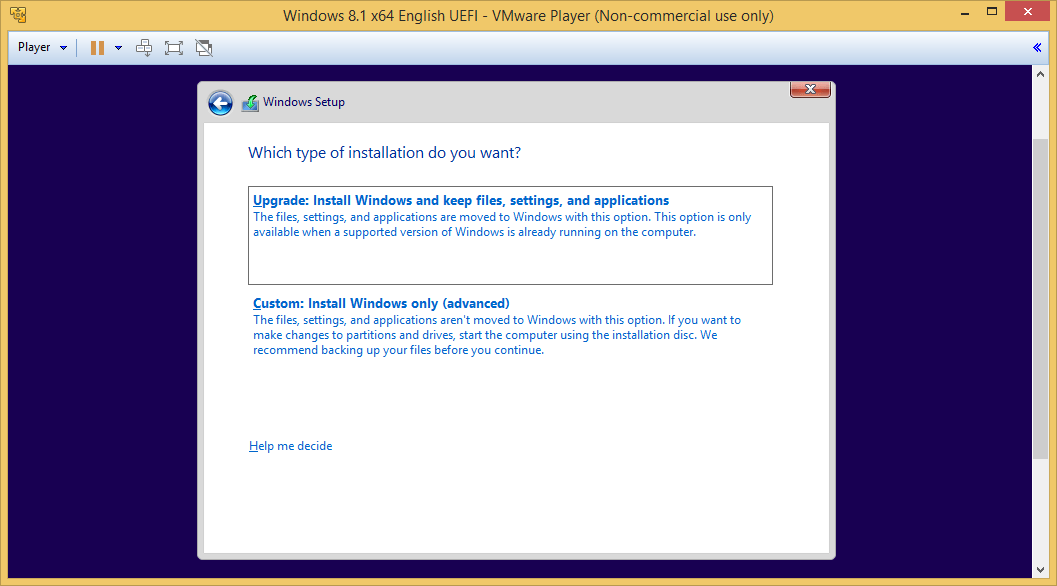The image size is (1057, 586).
Task: Expand the power options dropdown arrow
Action: point(118,48)
